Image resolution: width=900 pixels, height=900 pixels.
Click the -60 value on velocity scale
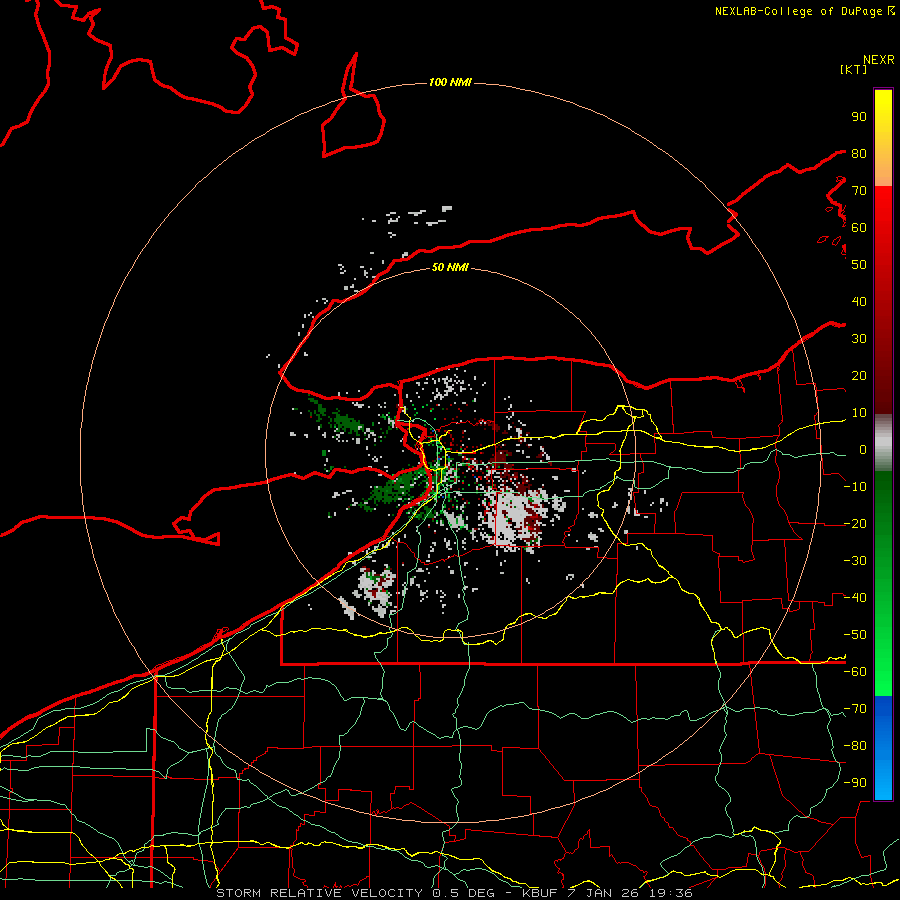point(855,672)
